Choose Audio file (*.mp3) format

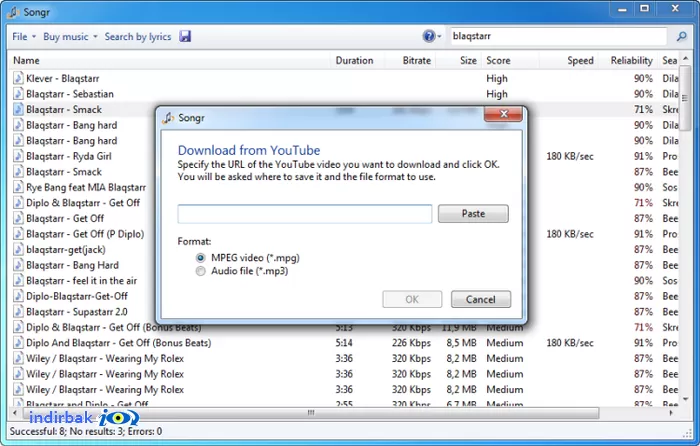pos(200,271)
